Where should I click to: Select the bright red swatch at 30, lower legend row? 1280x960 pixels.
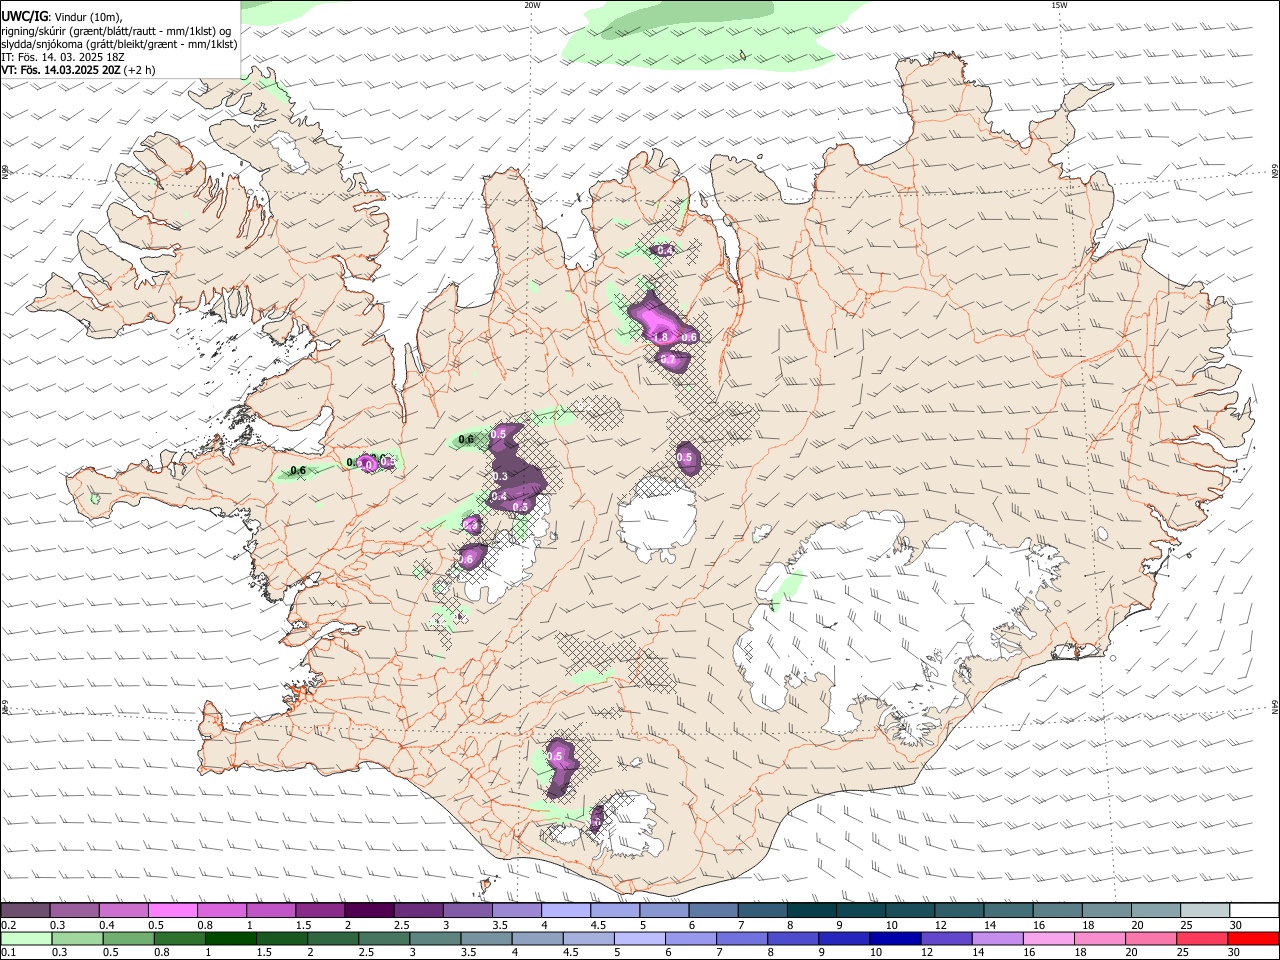point(1253,939)
